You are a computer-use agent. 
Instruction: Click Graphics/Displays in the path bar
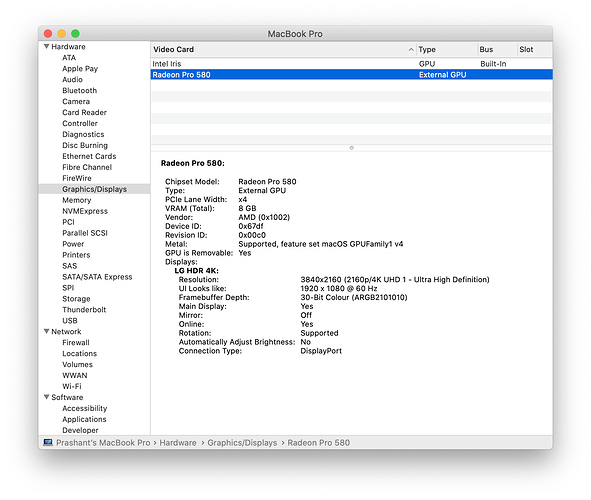coord(242,442)
